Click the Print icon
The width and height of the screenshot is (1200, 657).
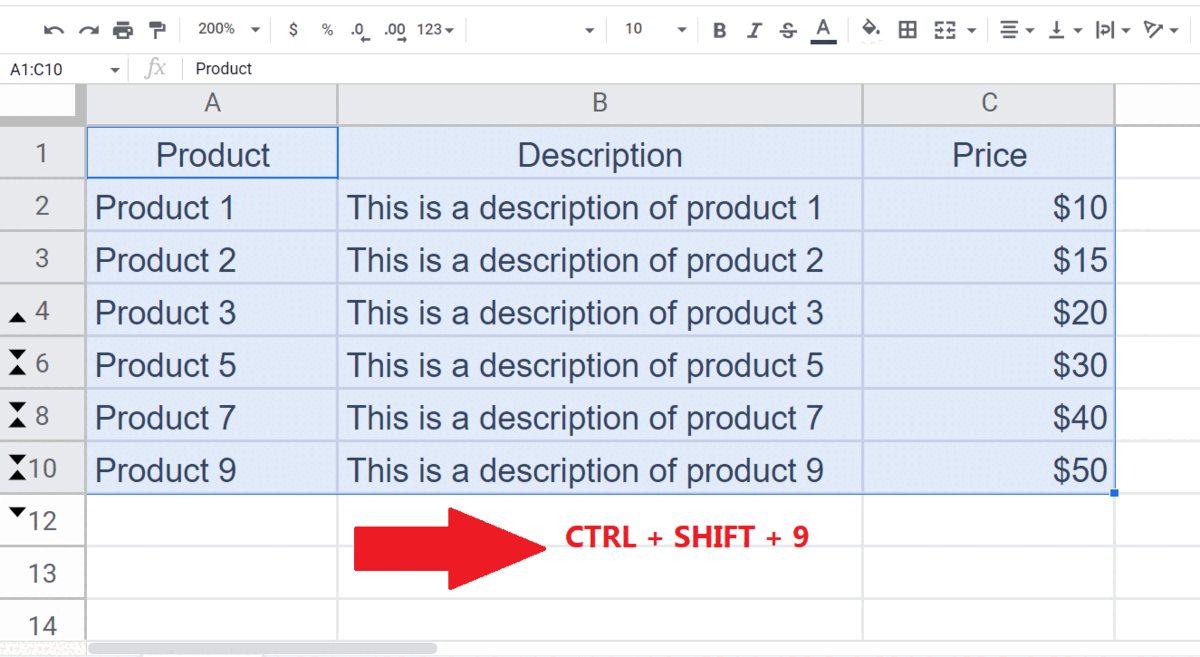(122, 30)
